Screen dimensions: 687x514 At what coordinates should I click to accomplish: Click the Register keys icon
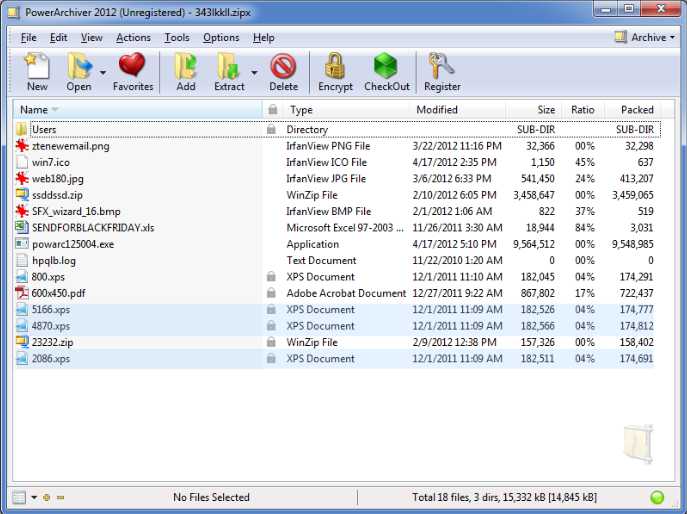click(441, 66)
